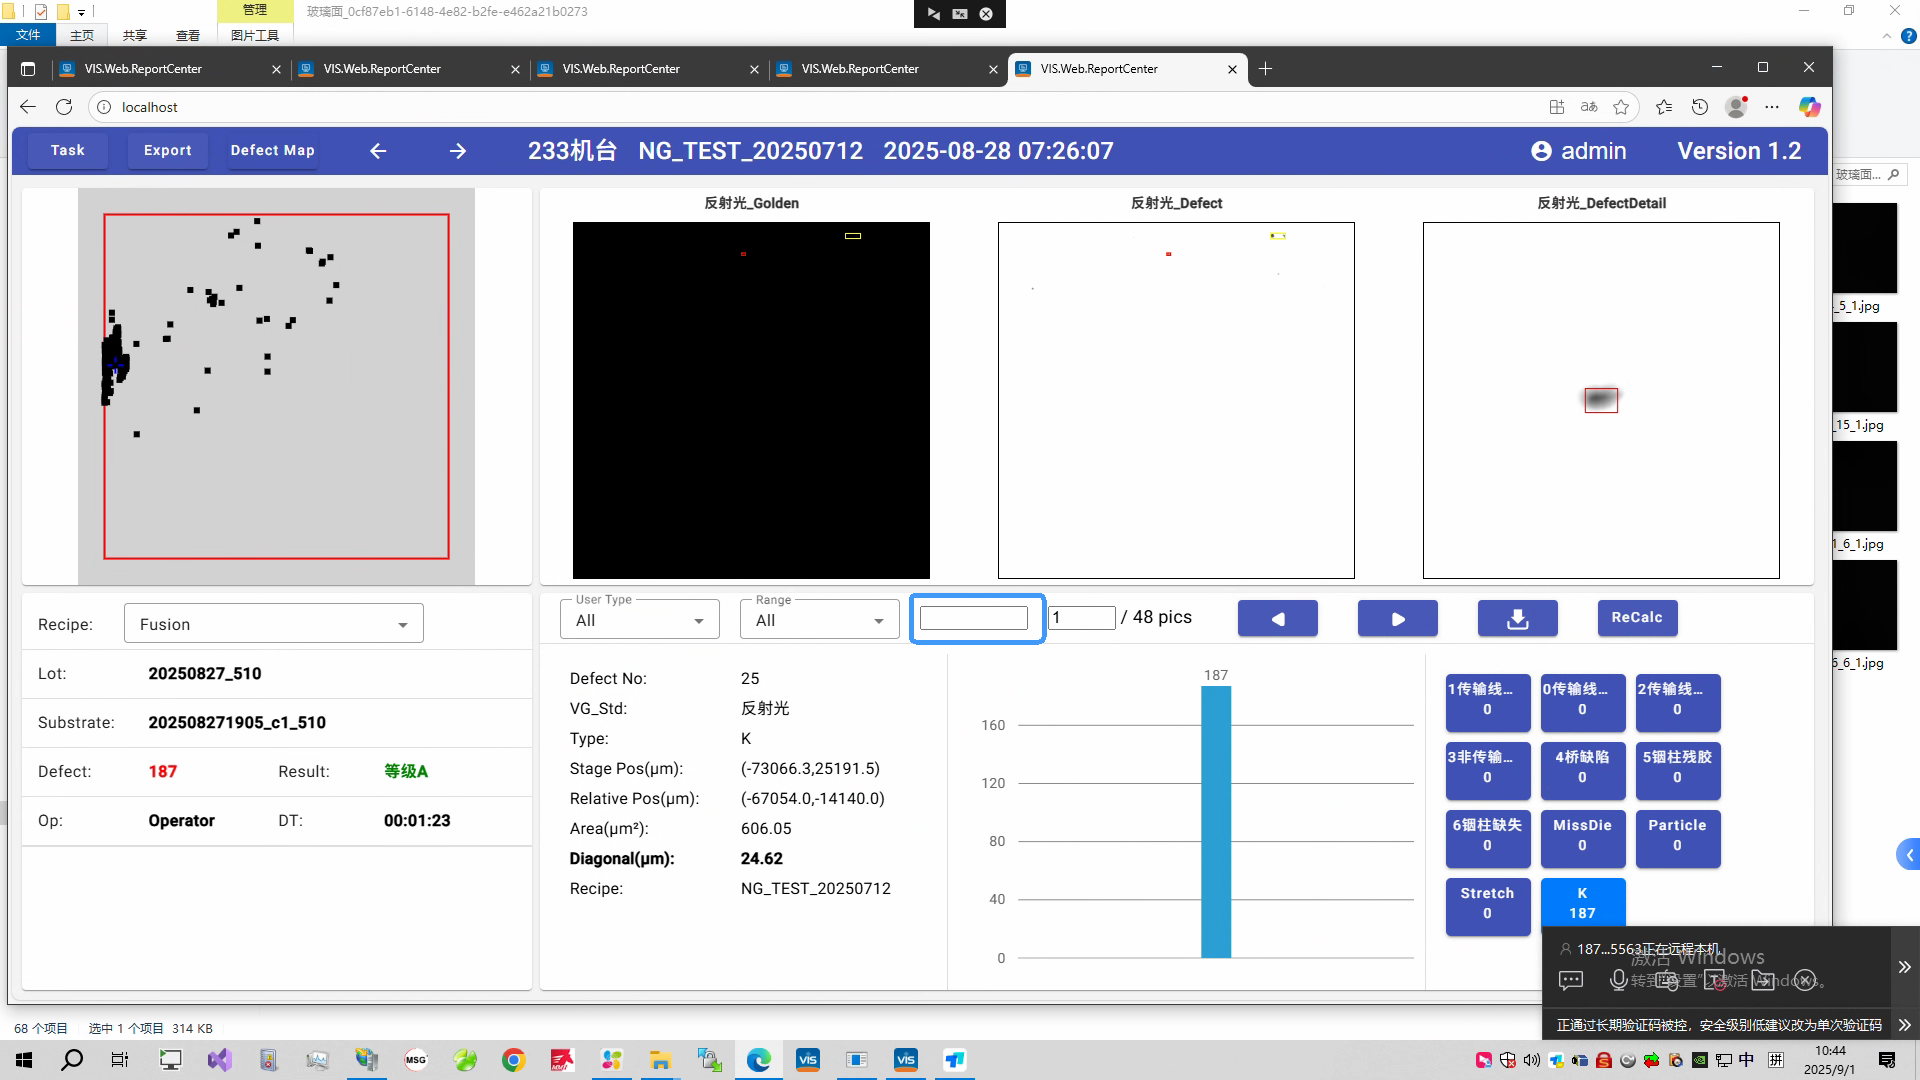1920x1080 pixels.
Task: Click the ReCalc button
Action: coord(1636,618)
